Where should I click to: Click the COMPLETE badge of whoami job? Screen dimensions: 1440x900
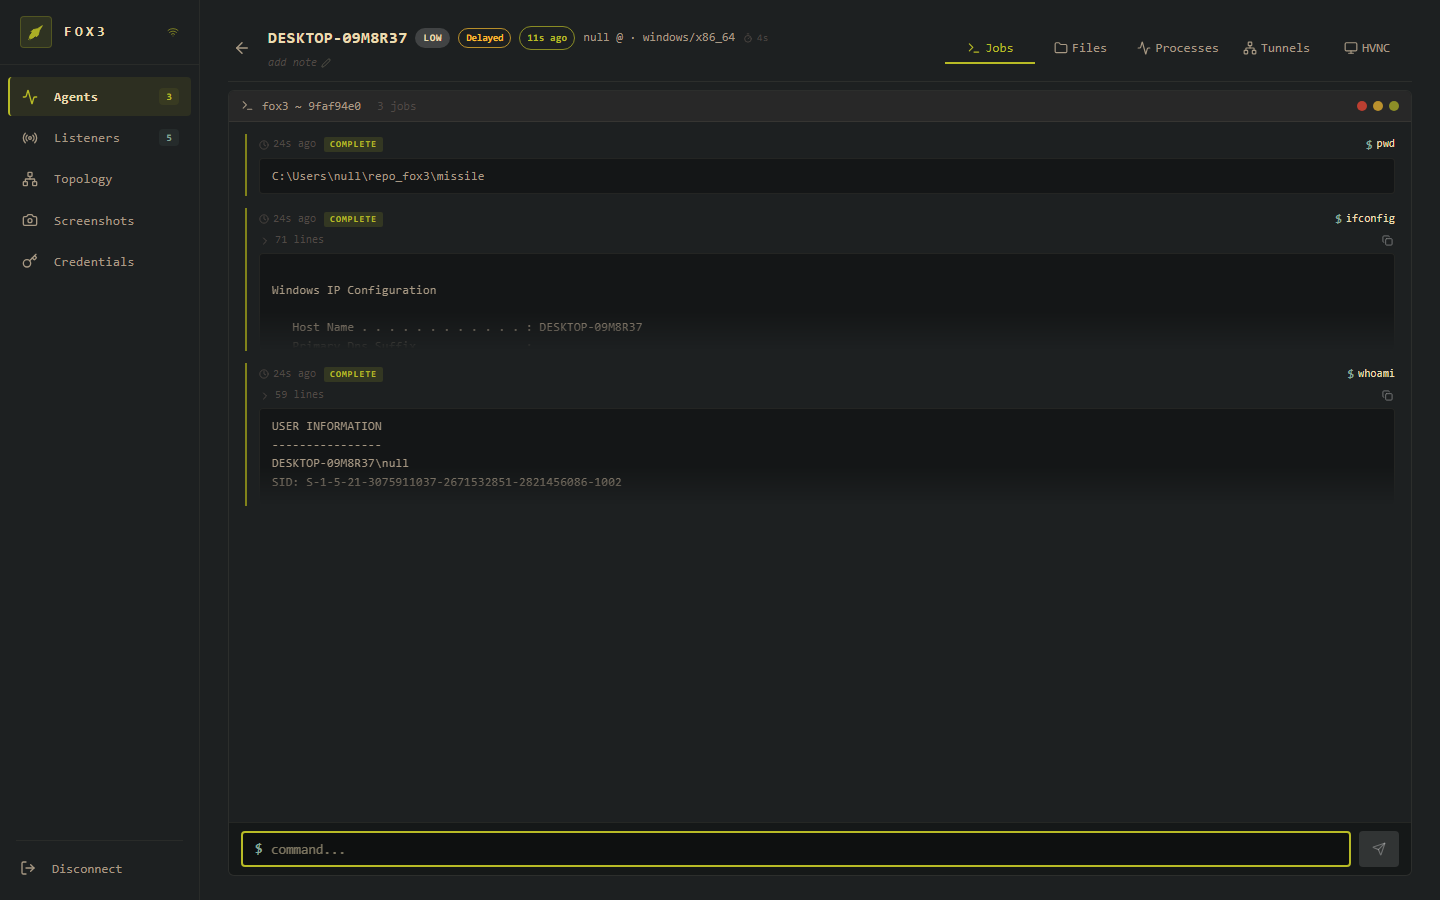coord(353,374)
